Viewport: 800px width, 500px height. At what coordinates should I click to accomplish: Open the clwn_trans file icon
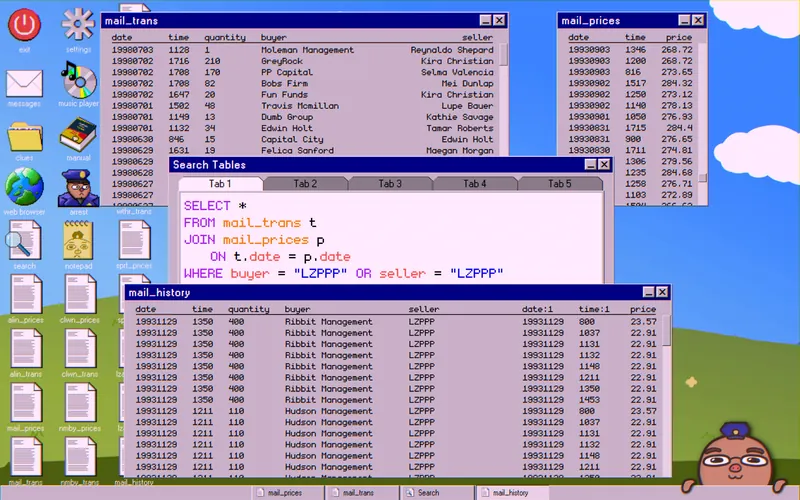point(80,348)
